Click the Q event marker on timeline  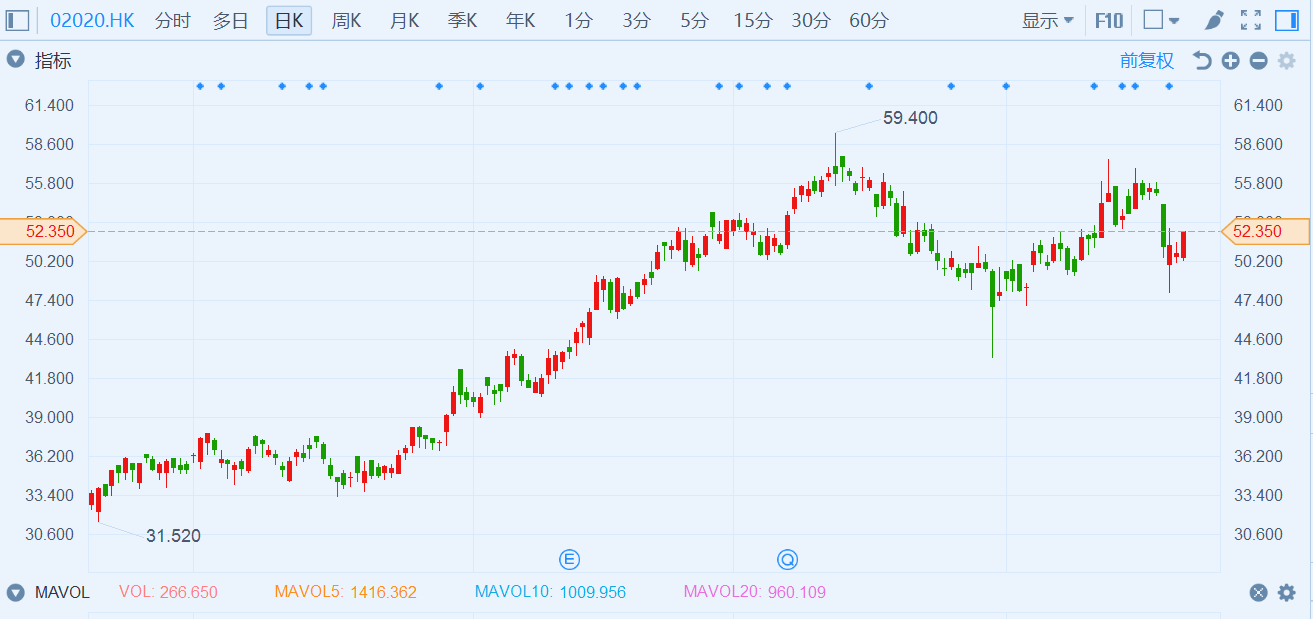click(788, 558)
